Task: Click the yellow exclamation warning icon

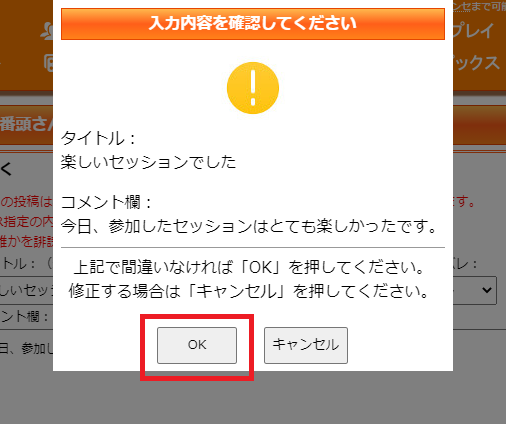Action: tap(253, 88)
